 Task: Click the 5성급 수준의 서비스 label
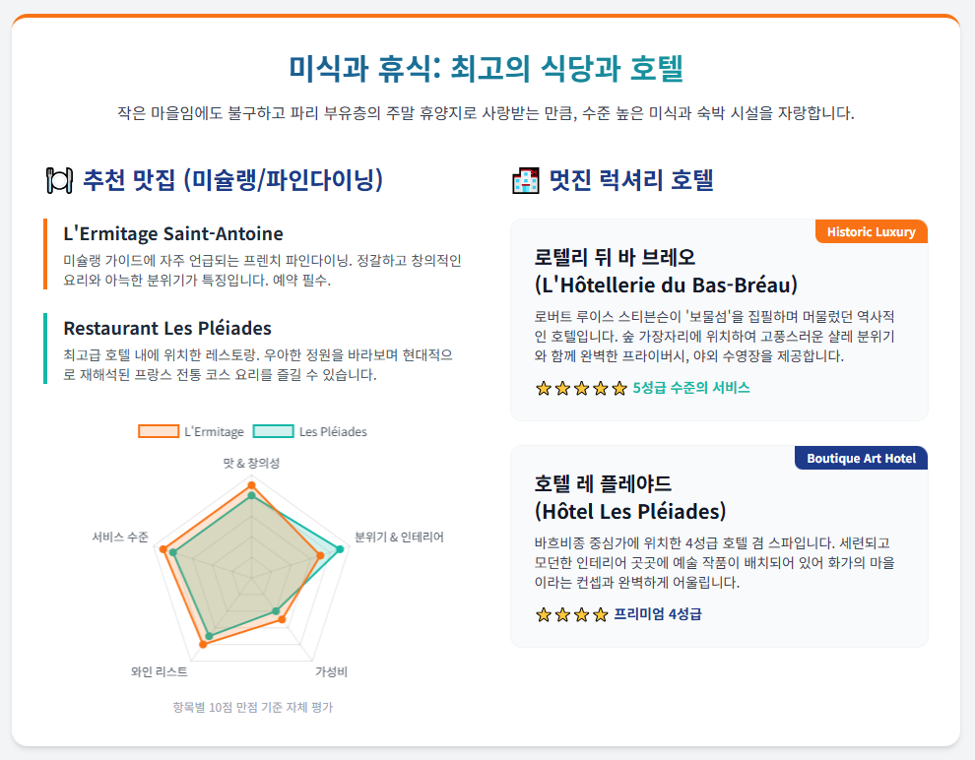coord(691,388)
